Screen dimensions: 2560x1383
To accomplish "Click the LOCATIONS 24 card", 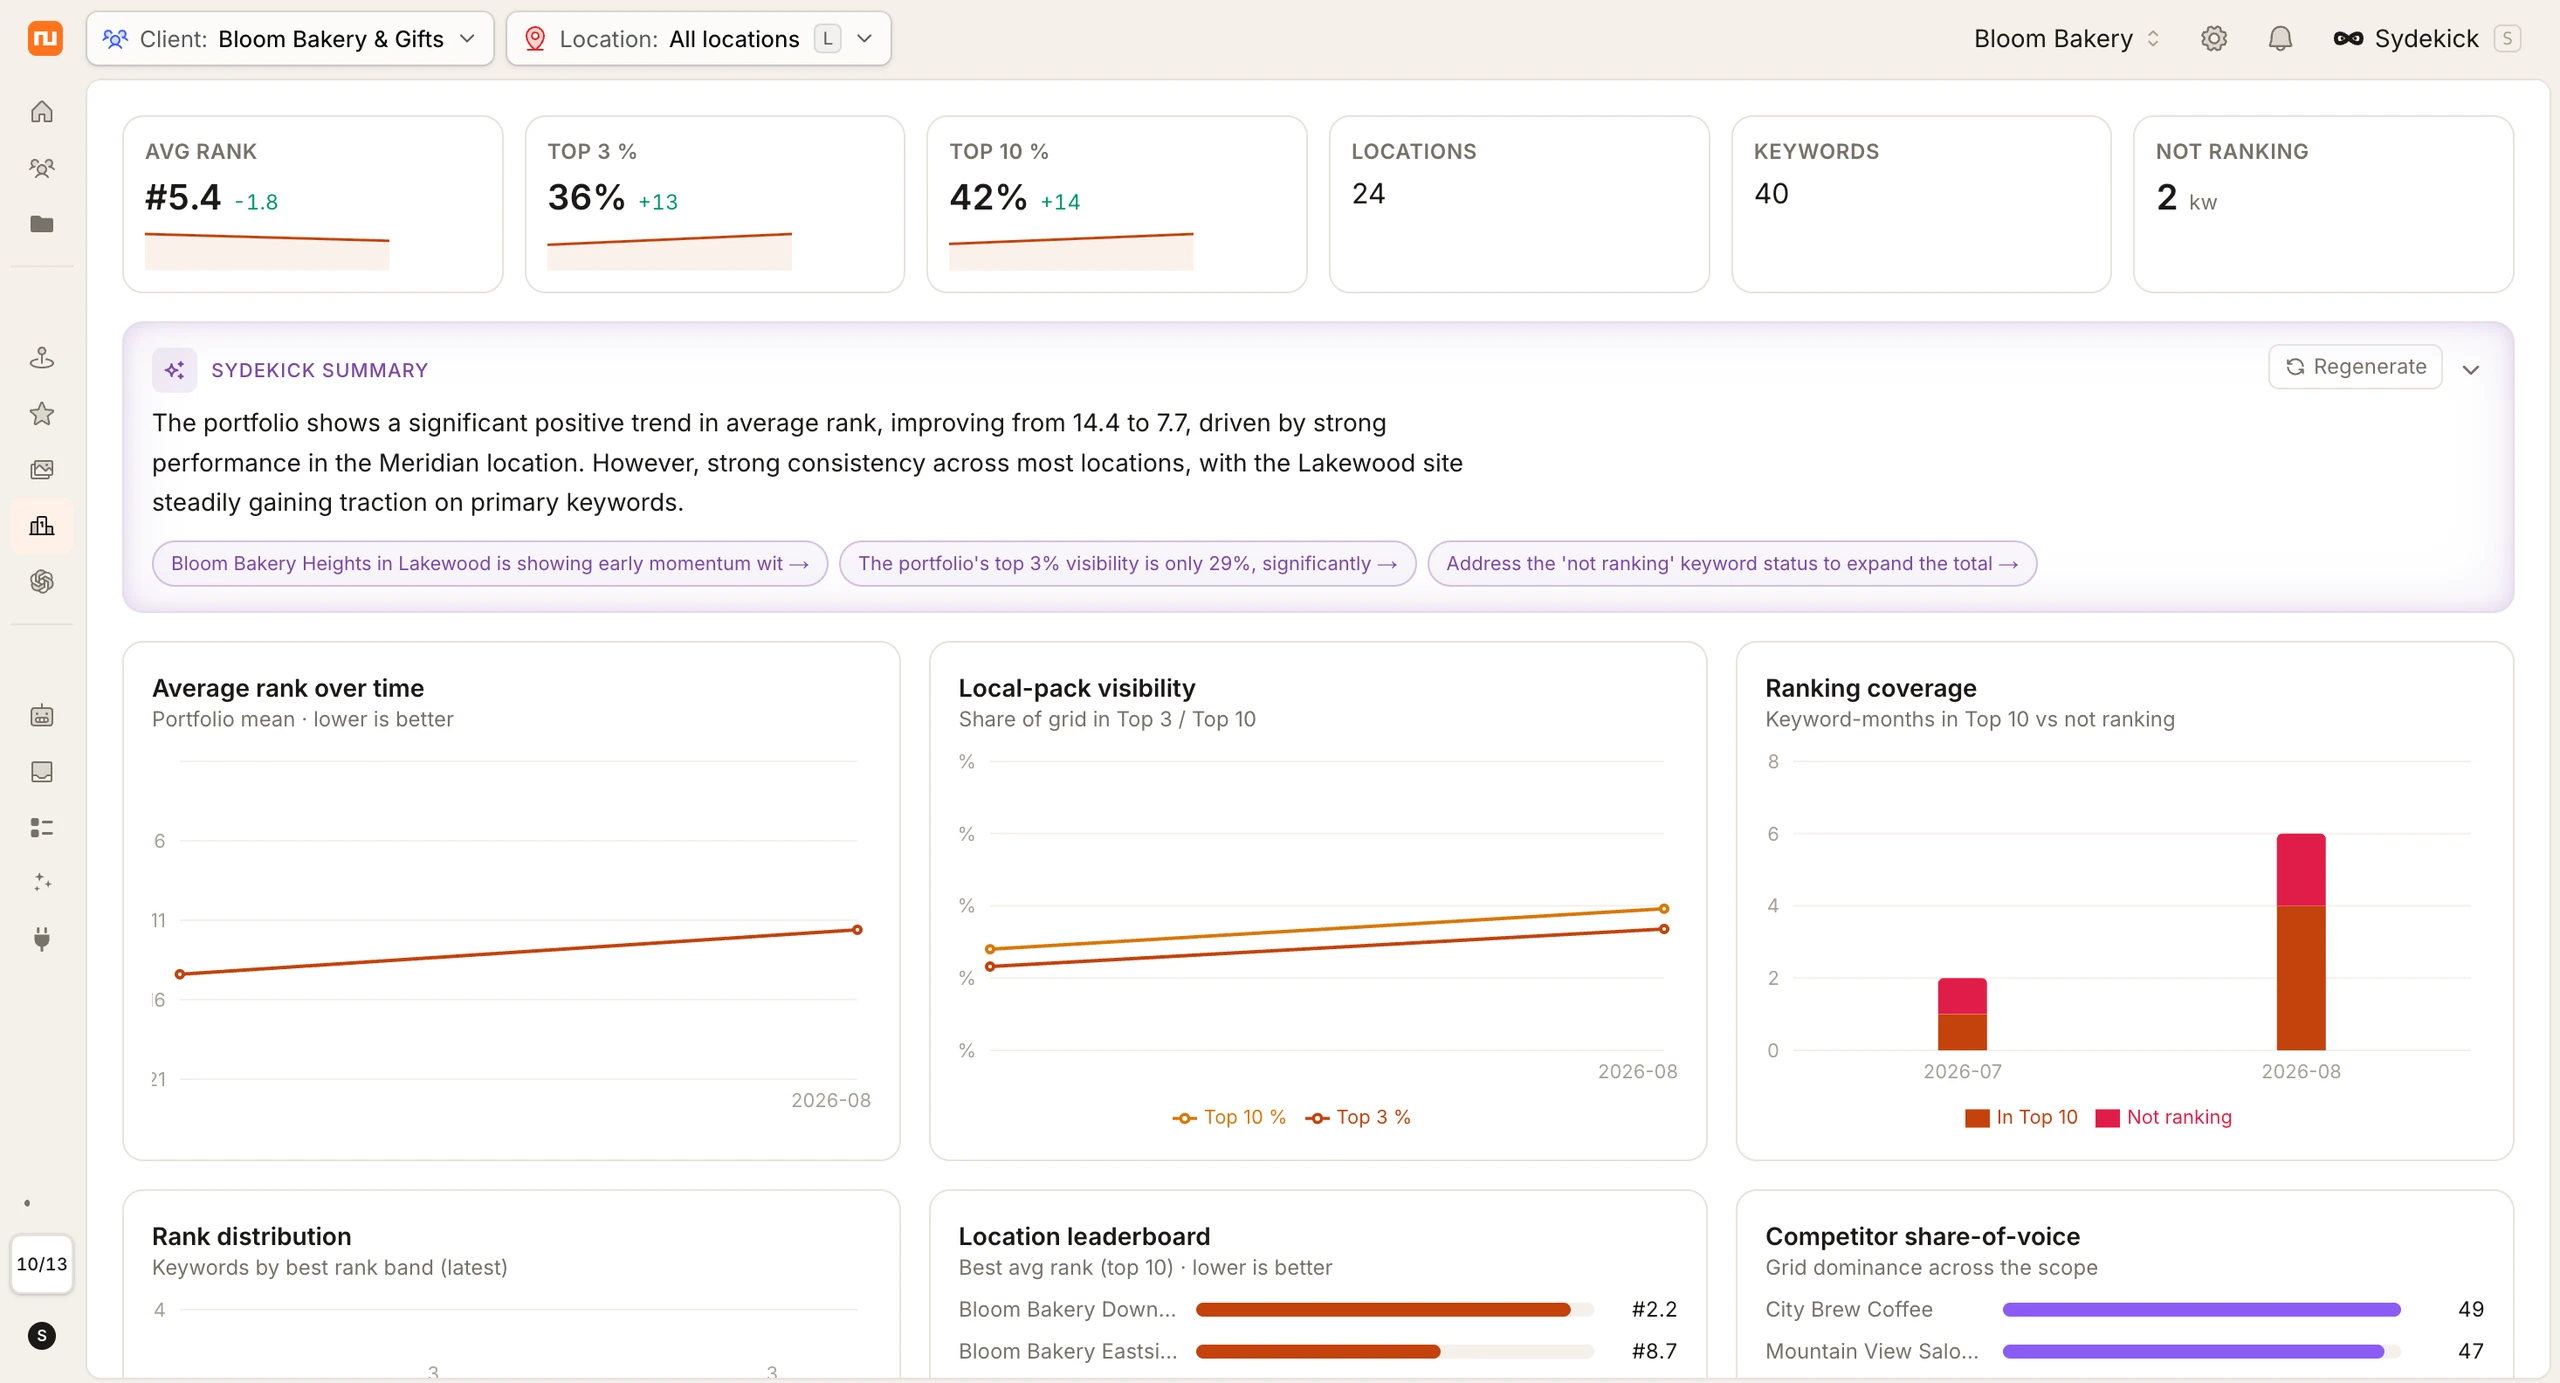I will click(1518, 204).
